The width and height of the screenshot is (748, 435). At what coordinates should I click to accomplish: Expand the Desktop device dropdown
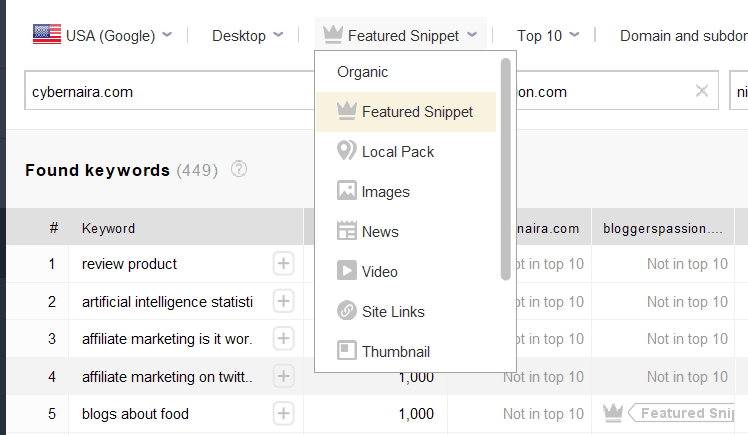click(x=248, y=36)
